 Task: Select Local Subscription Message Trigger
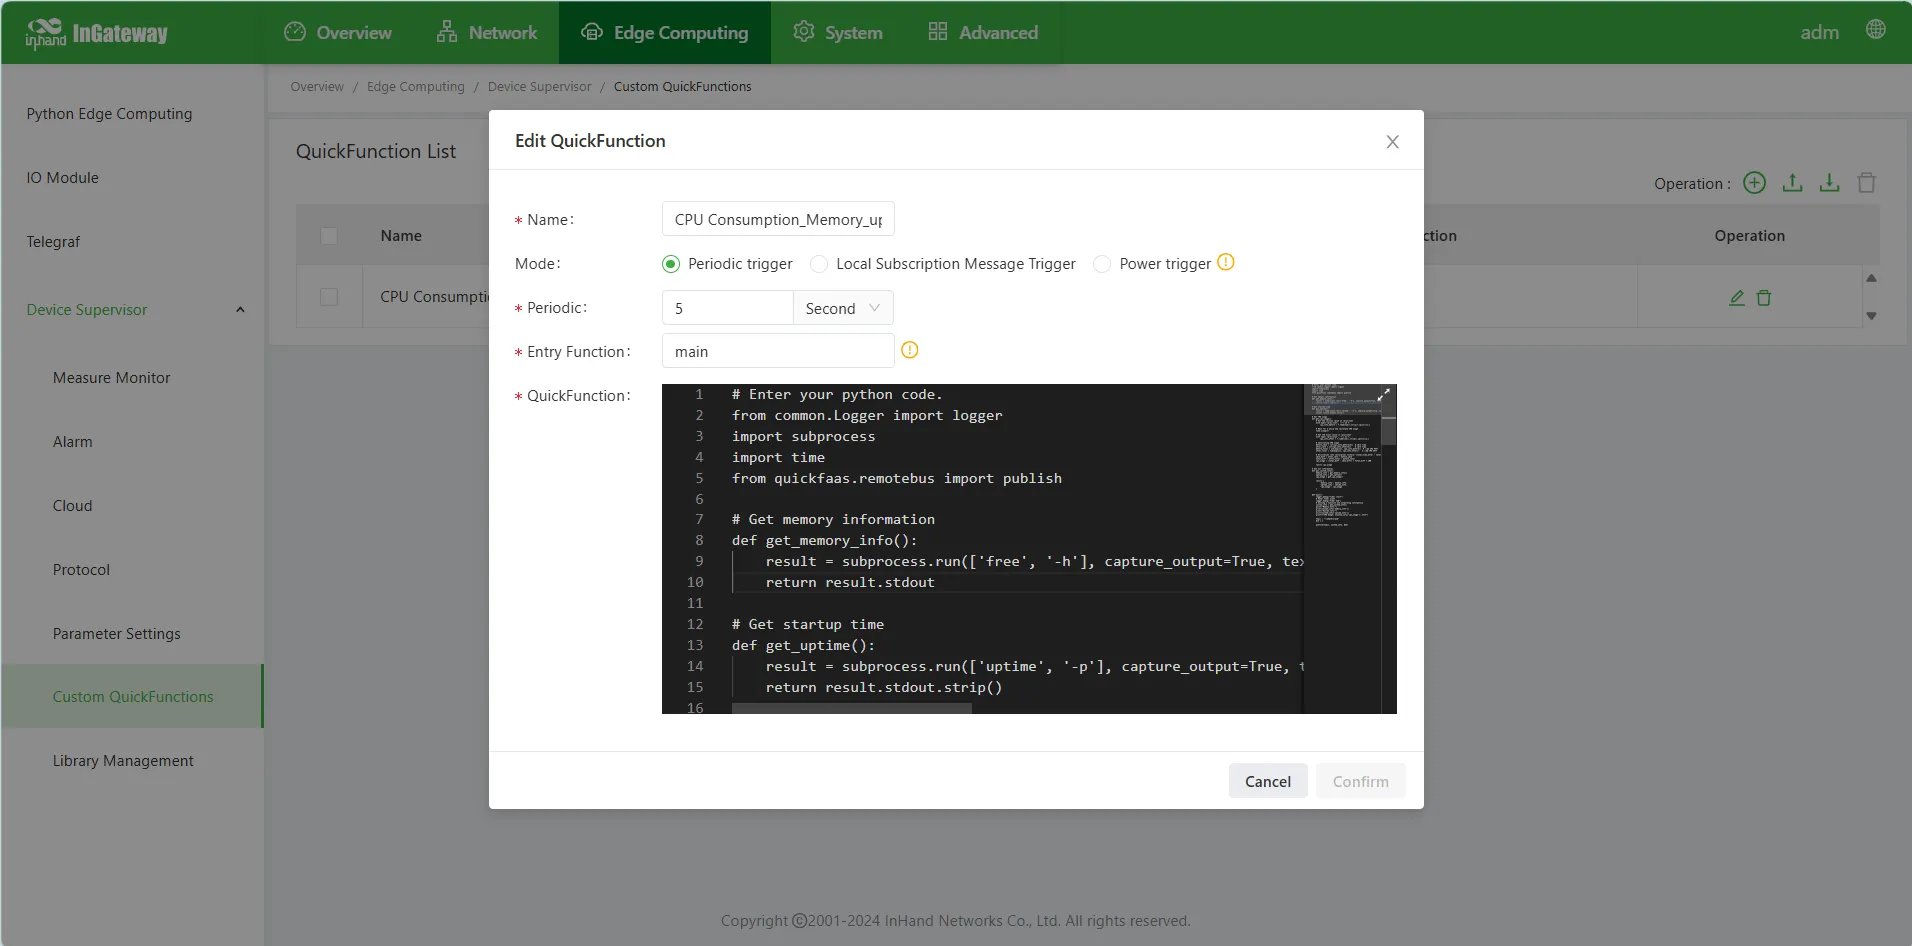819,264
